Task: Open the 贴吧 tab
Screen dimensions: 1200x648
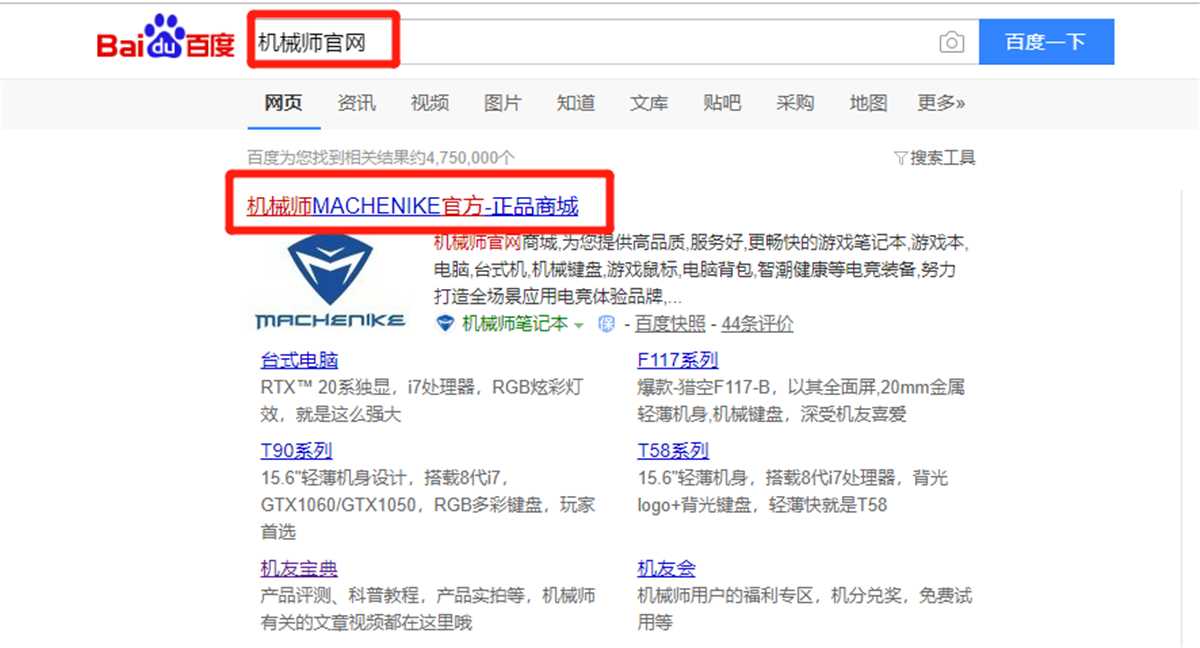Action: 722,103
